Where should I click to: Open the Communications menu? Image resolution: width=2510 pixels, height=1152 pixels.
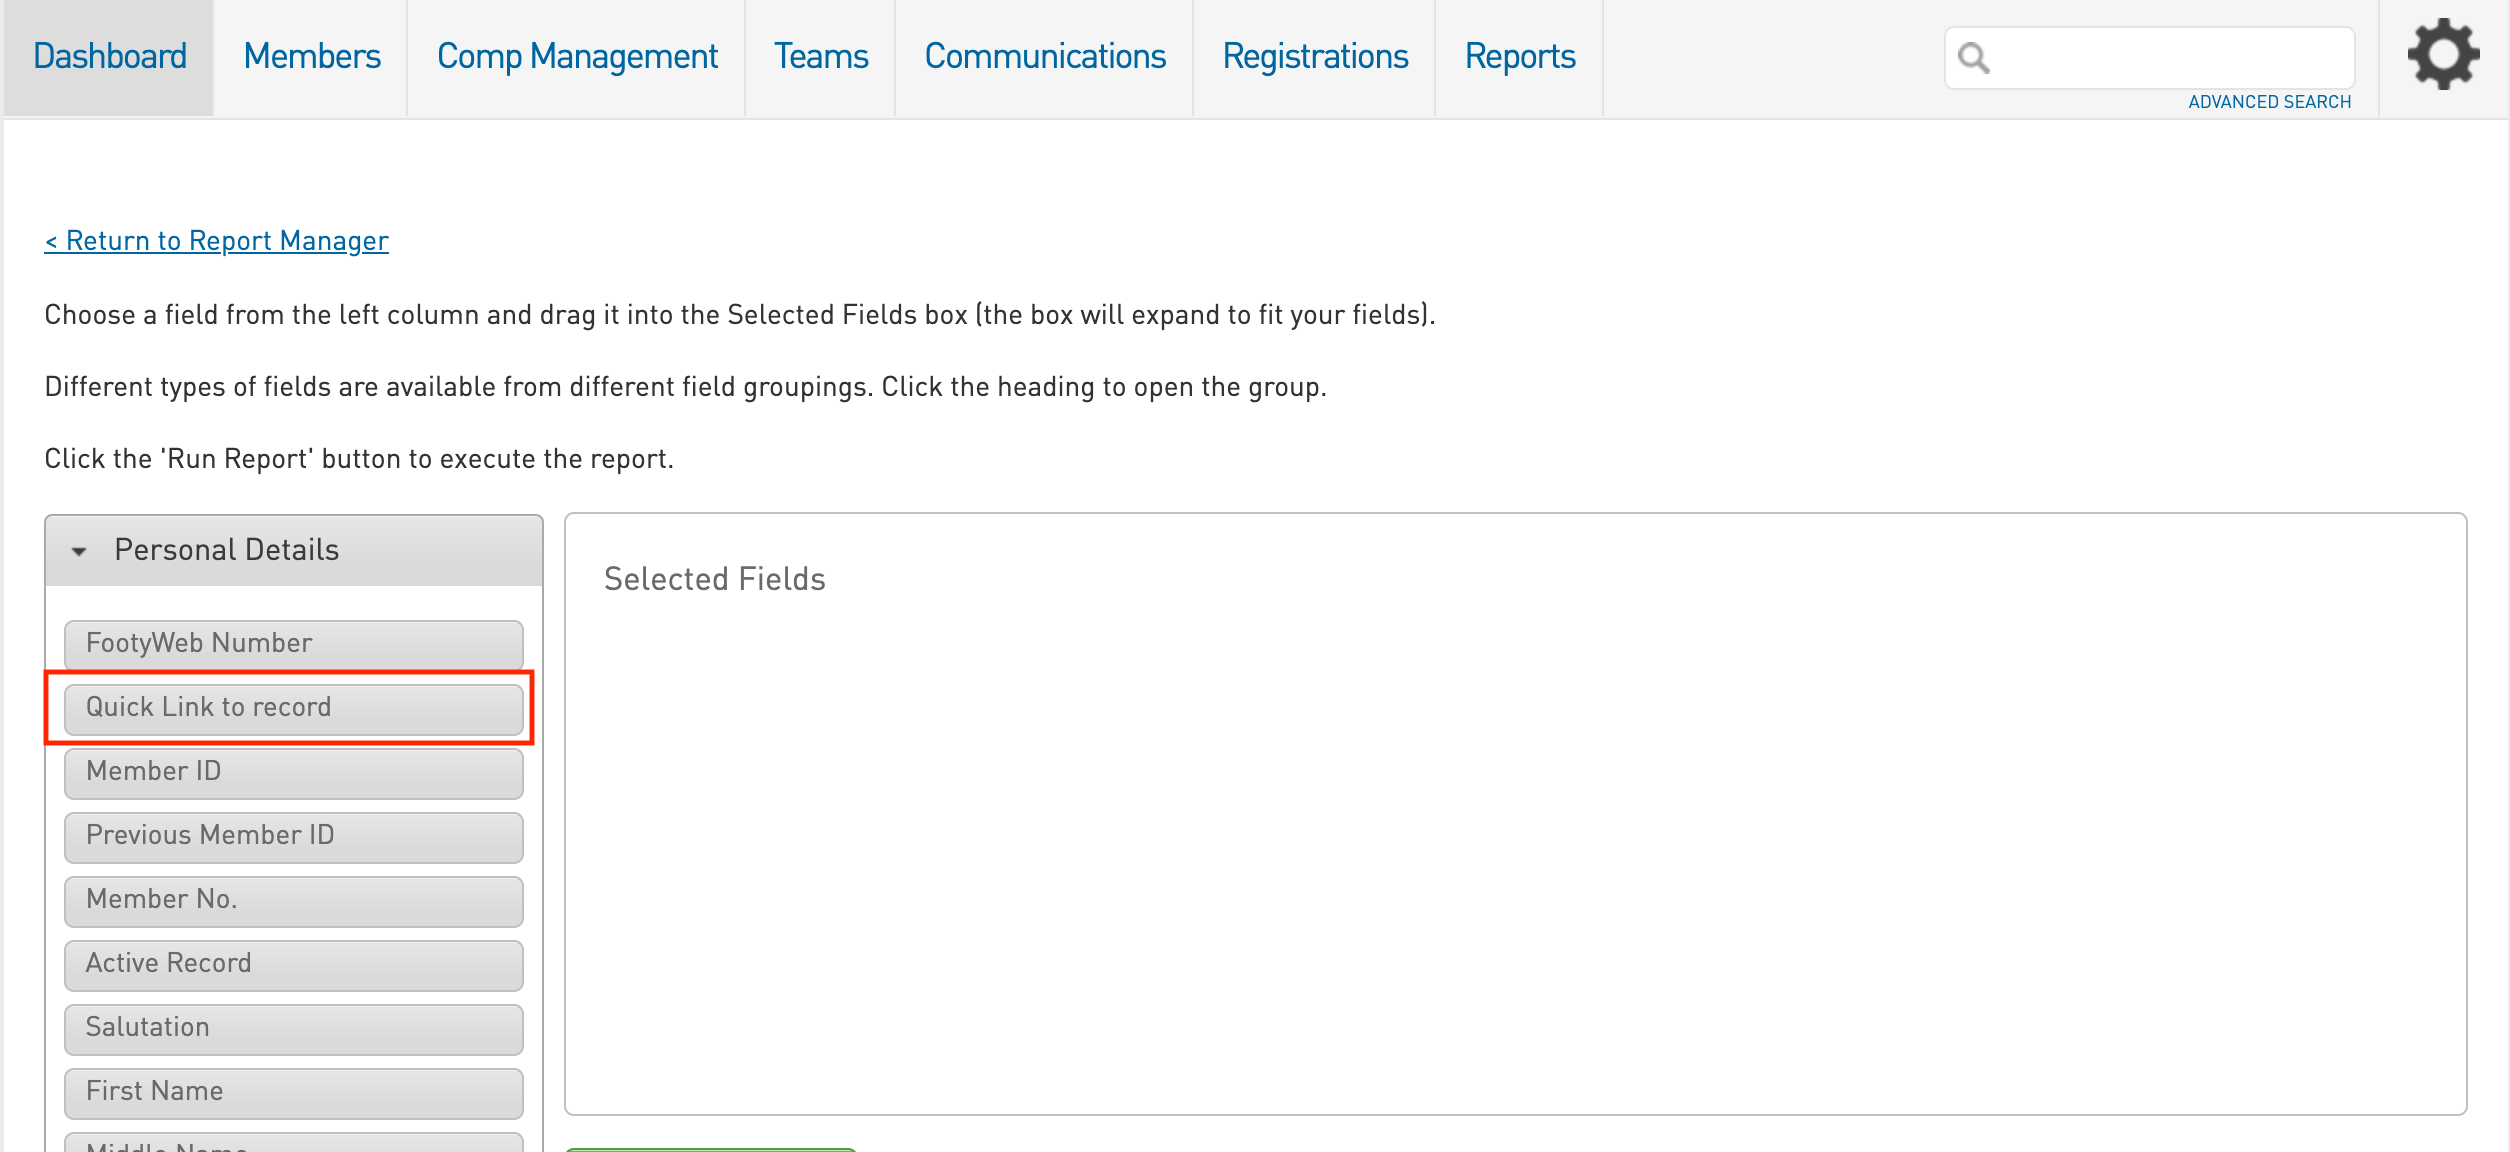point(1045,57)
